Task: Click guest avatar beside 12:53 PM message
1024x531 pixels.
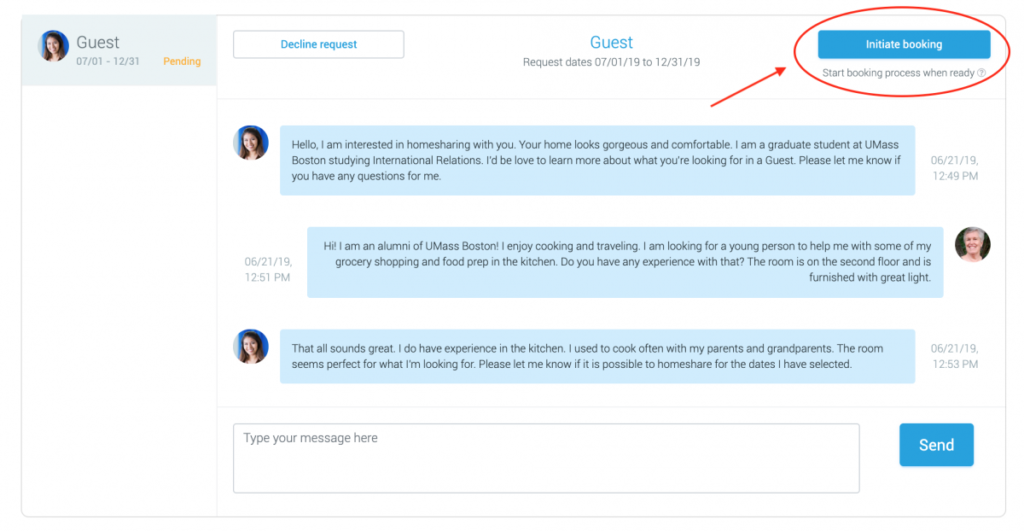Action: tap(251, 346)
